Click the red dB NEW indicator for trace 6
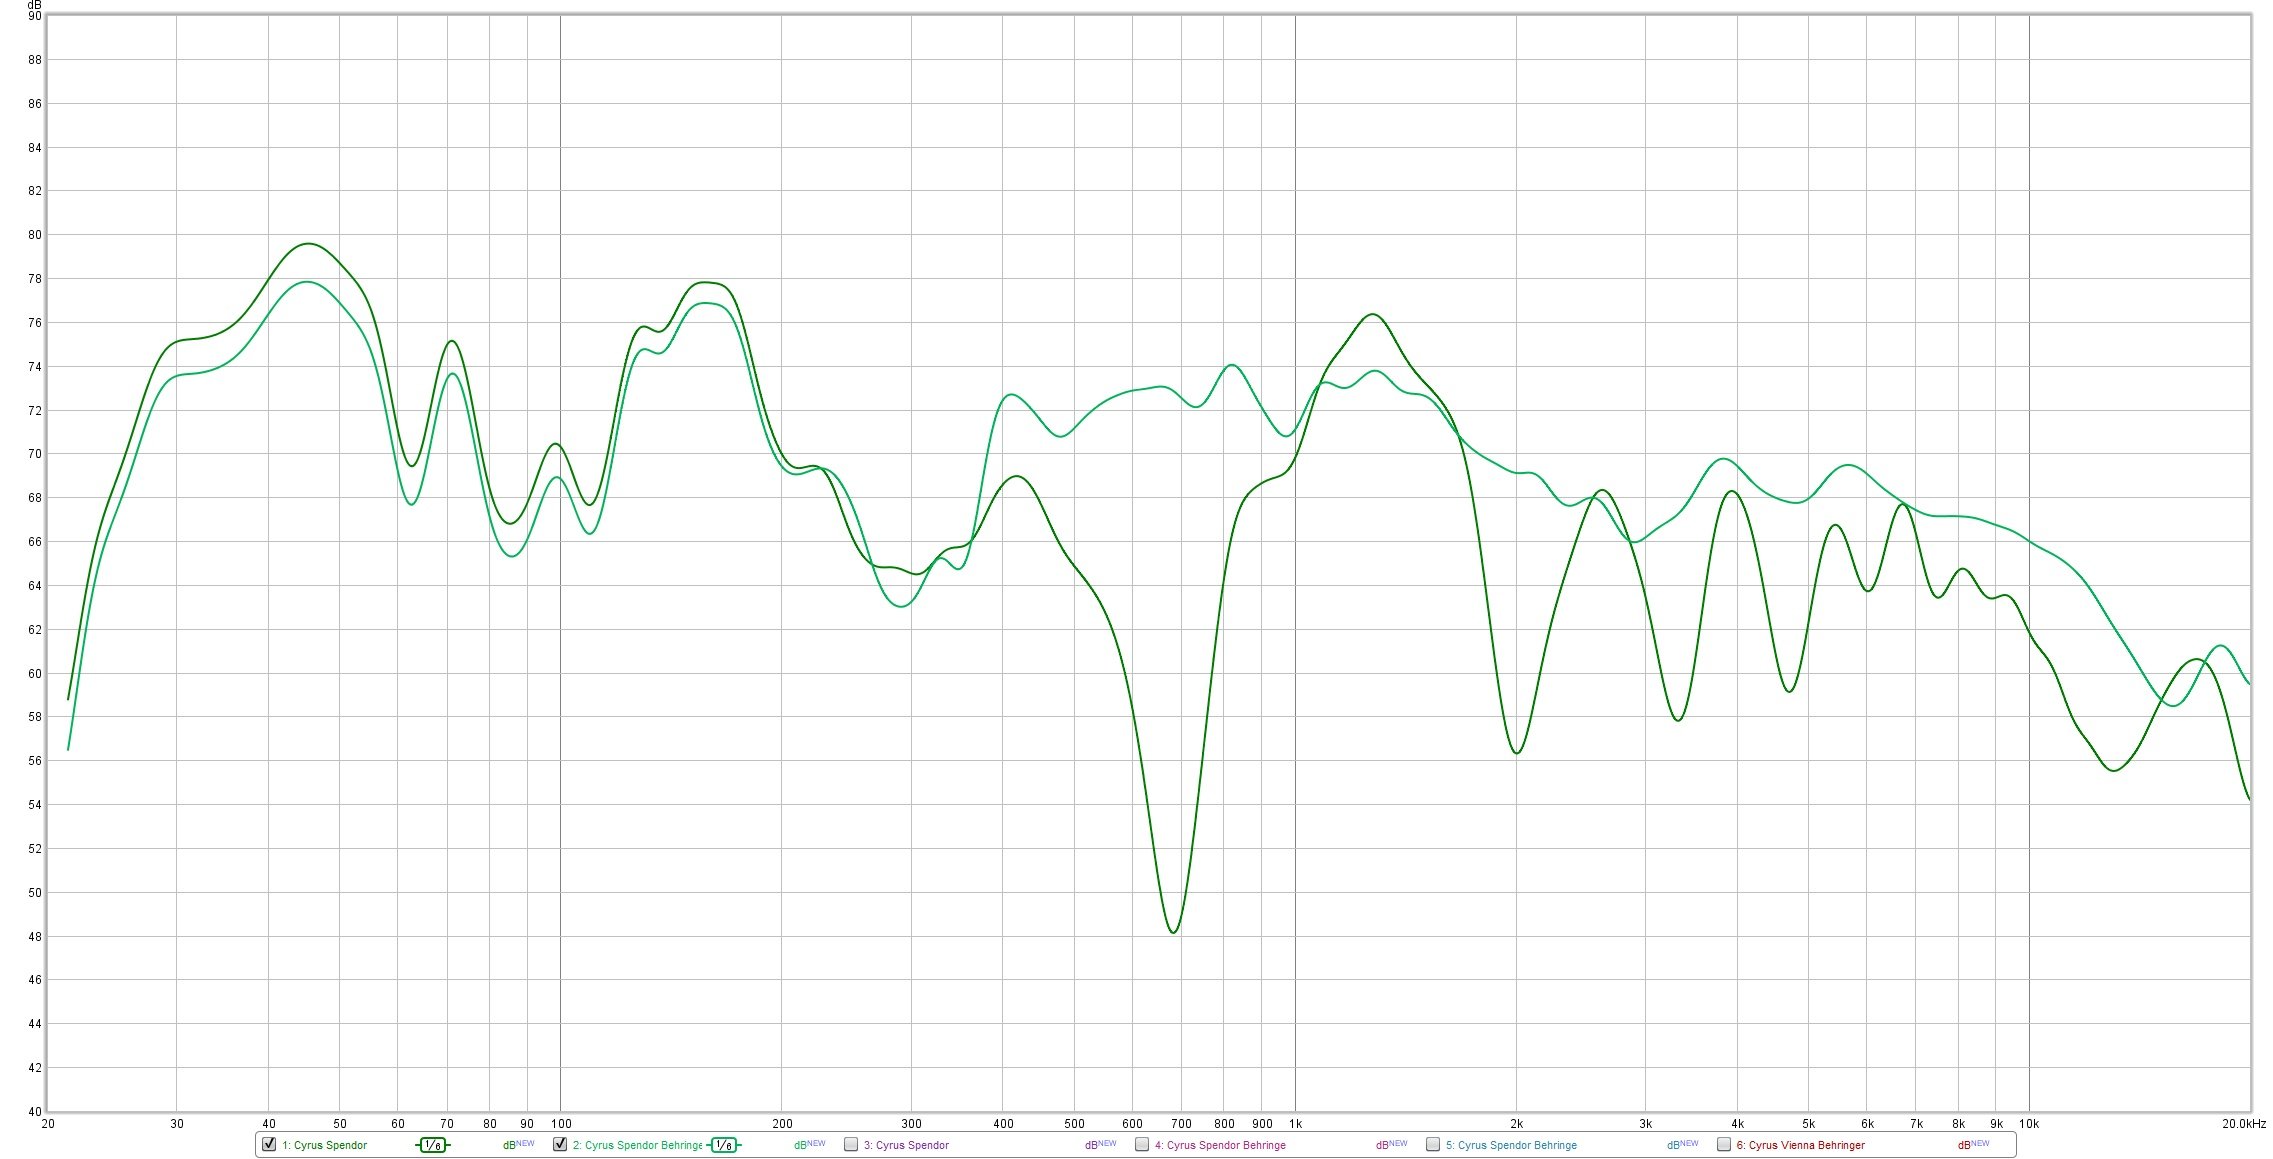2273x1159 pixels. pos(1973,1145)
